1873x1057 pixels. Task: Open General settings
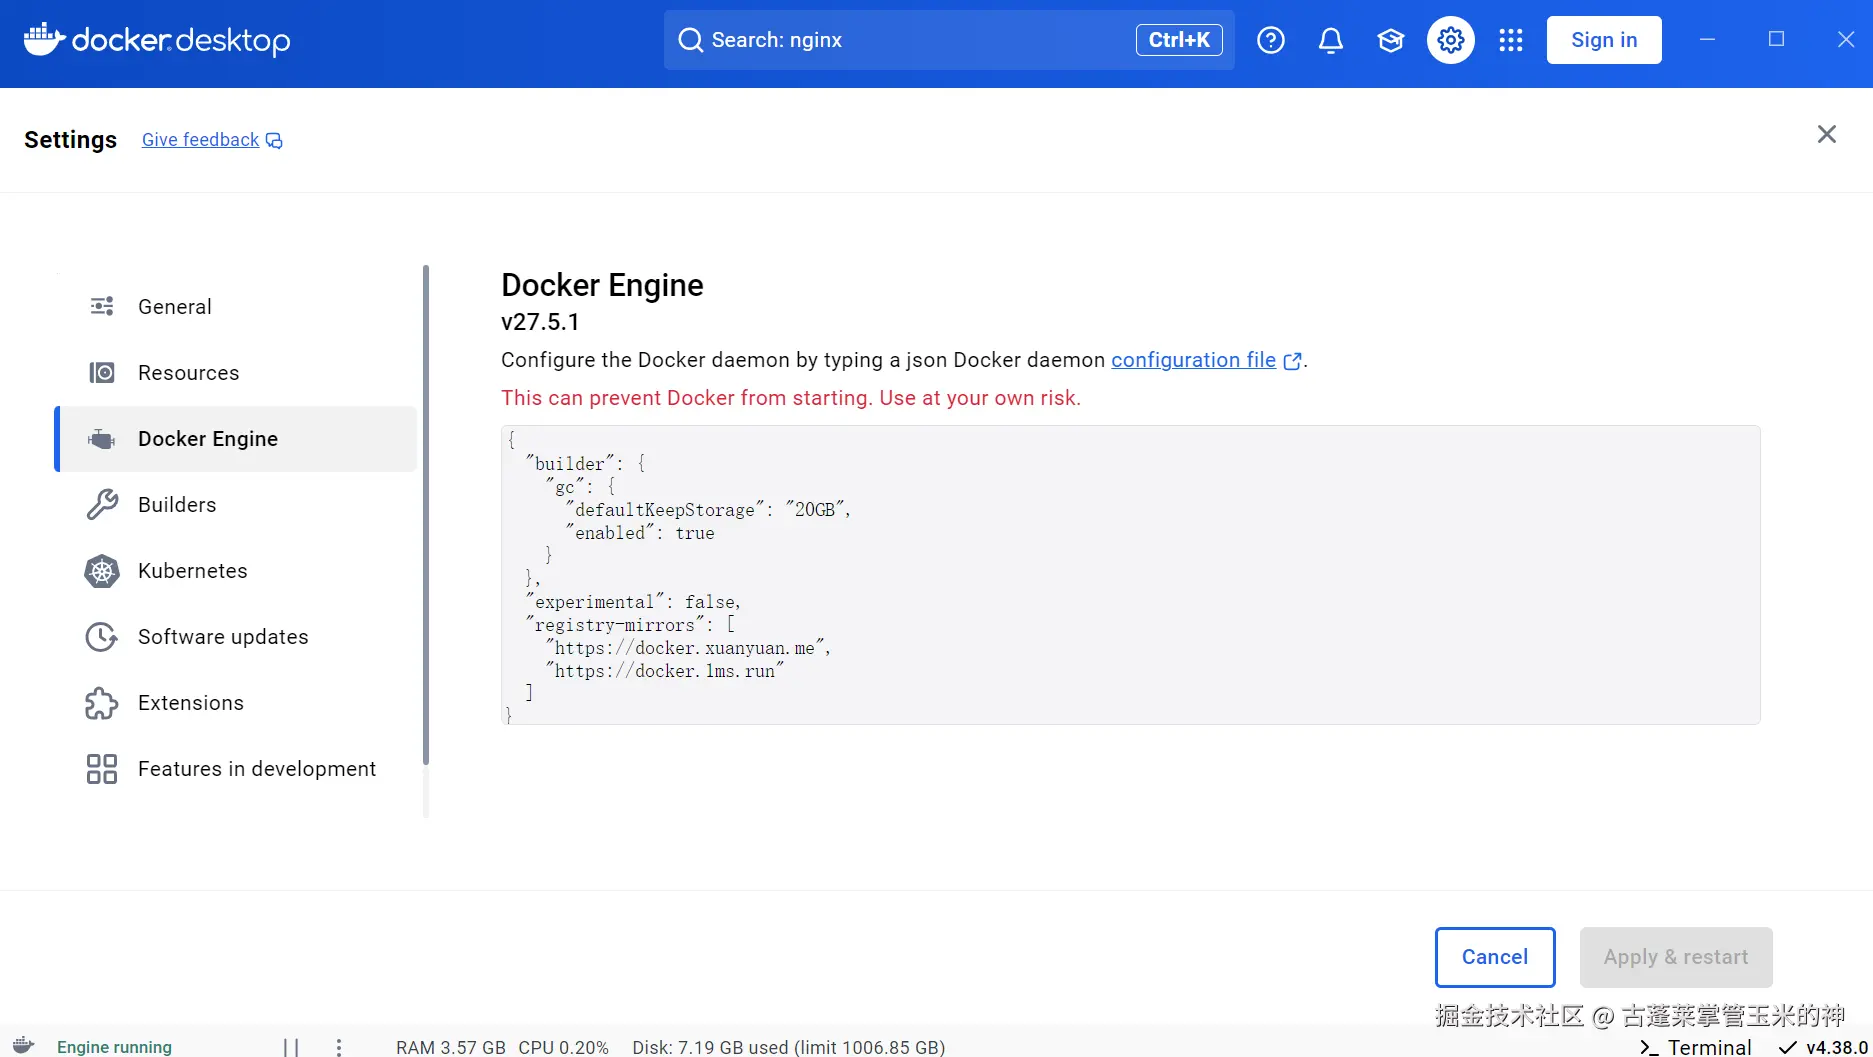[x=236, y=306]
